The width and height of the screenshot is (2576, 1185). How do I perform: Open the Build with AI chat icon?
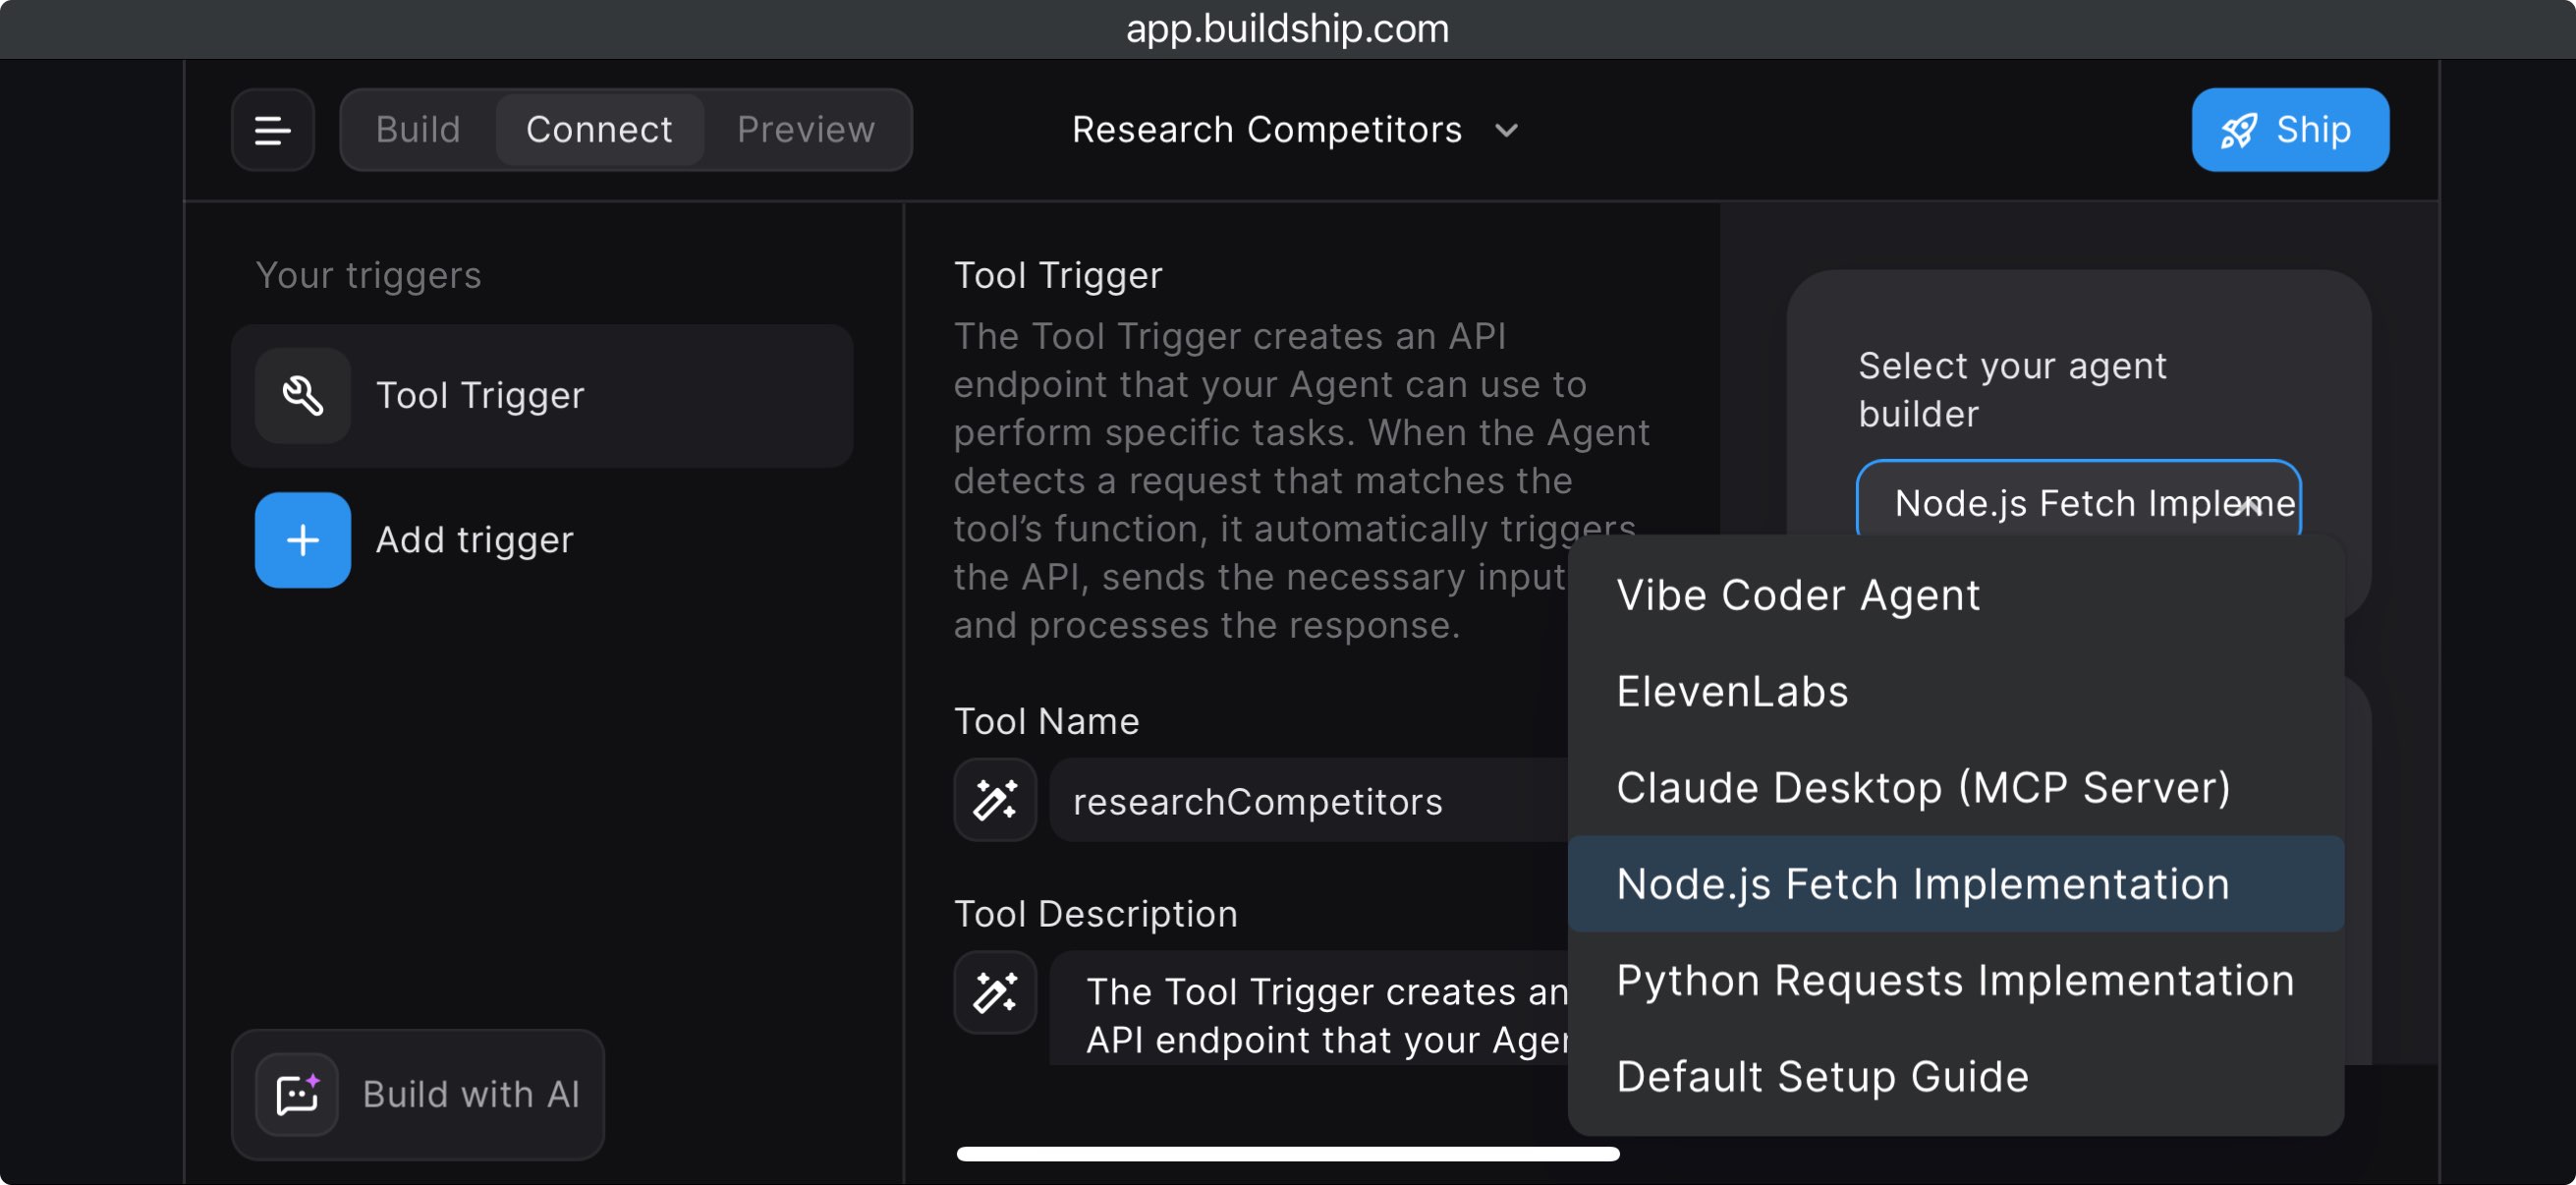pos(297,1095)
